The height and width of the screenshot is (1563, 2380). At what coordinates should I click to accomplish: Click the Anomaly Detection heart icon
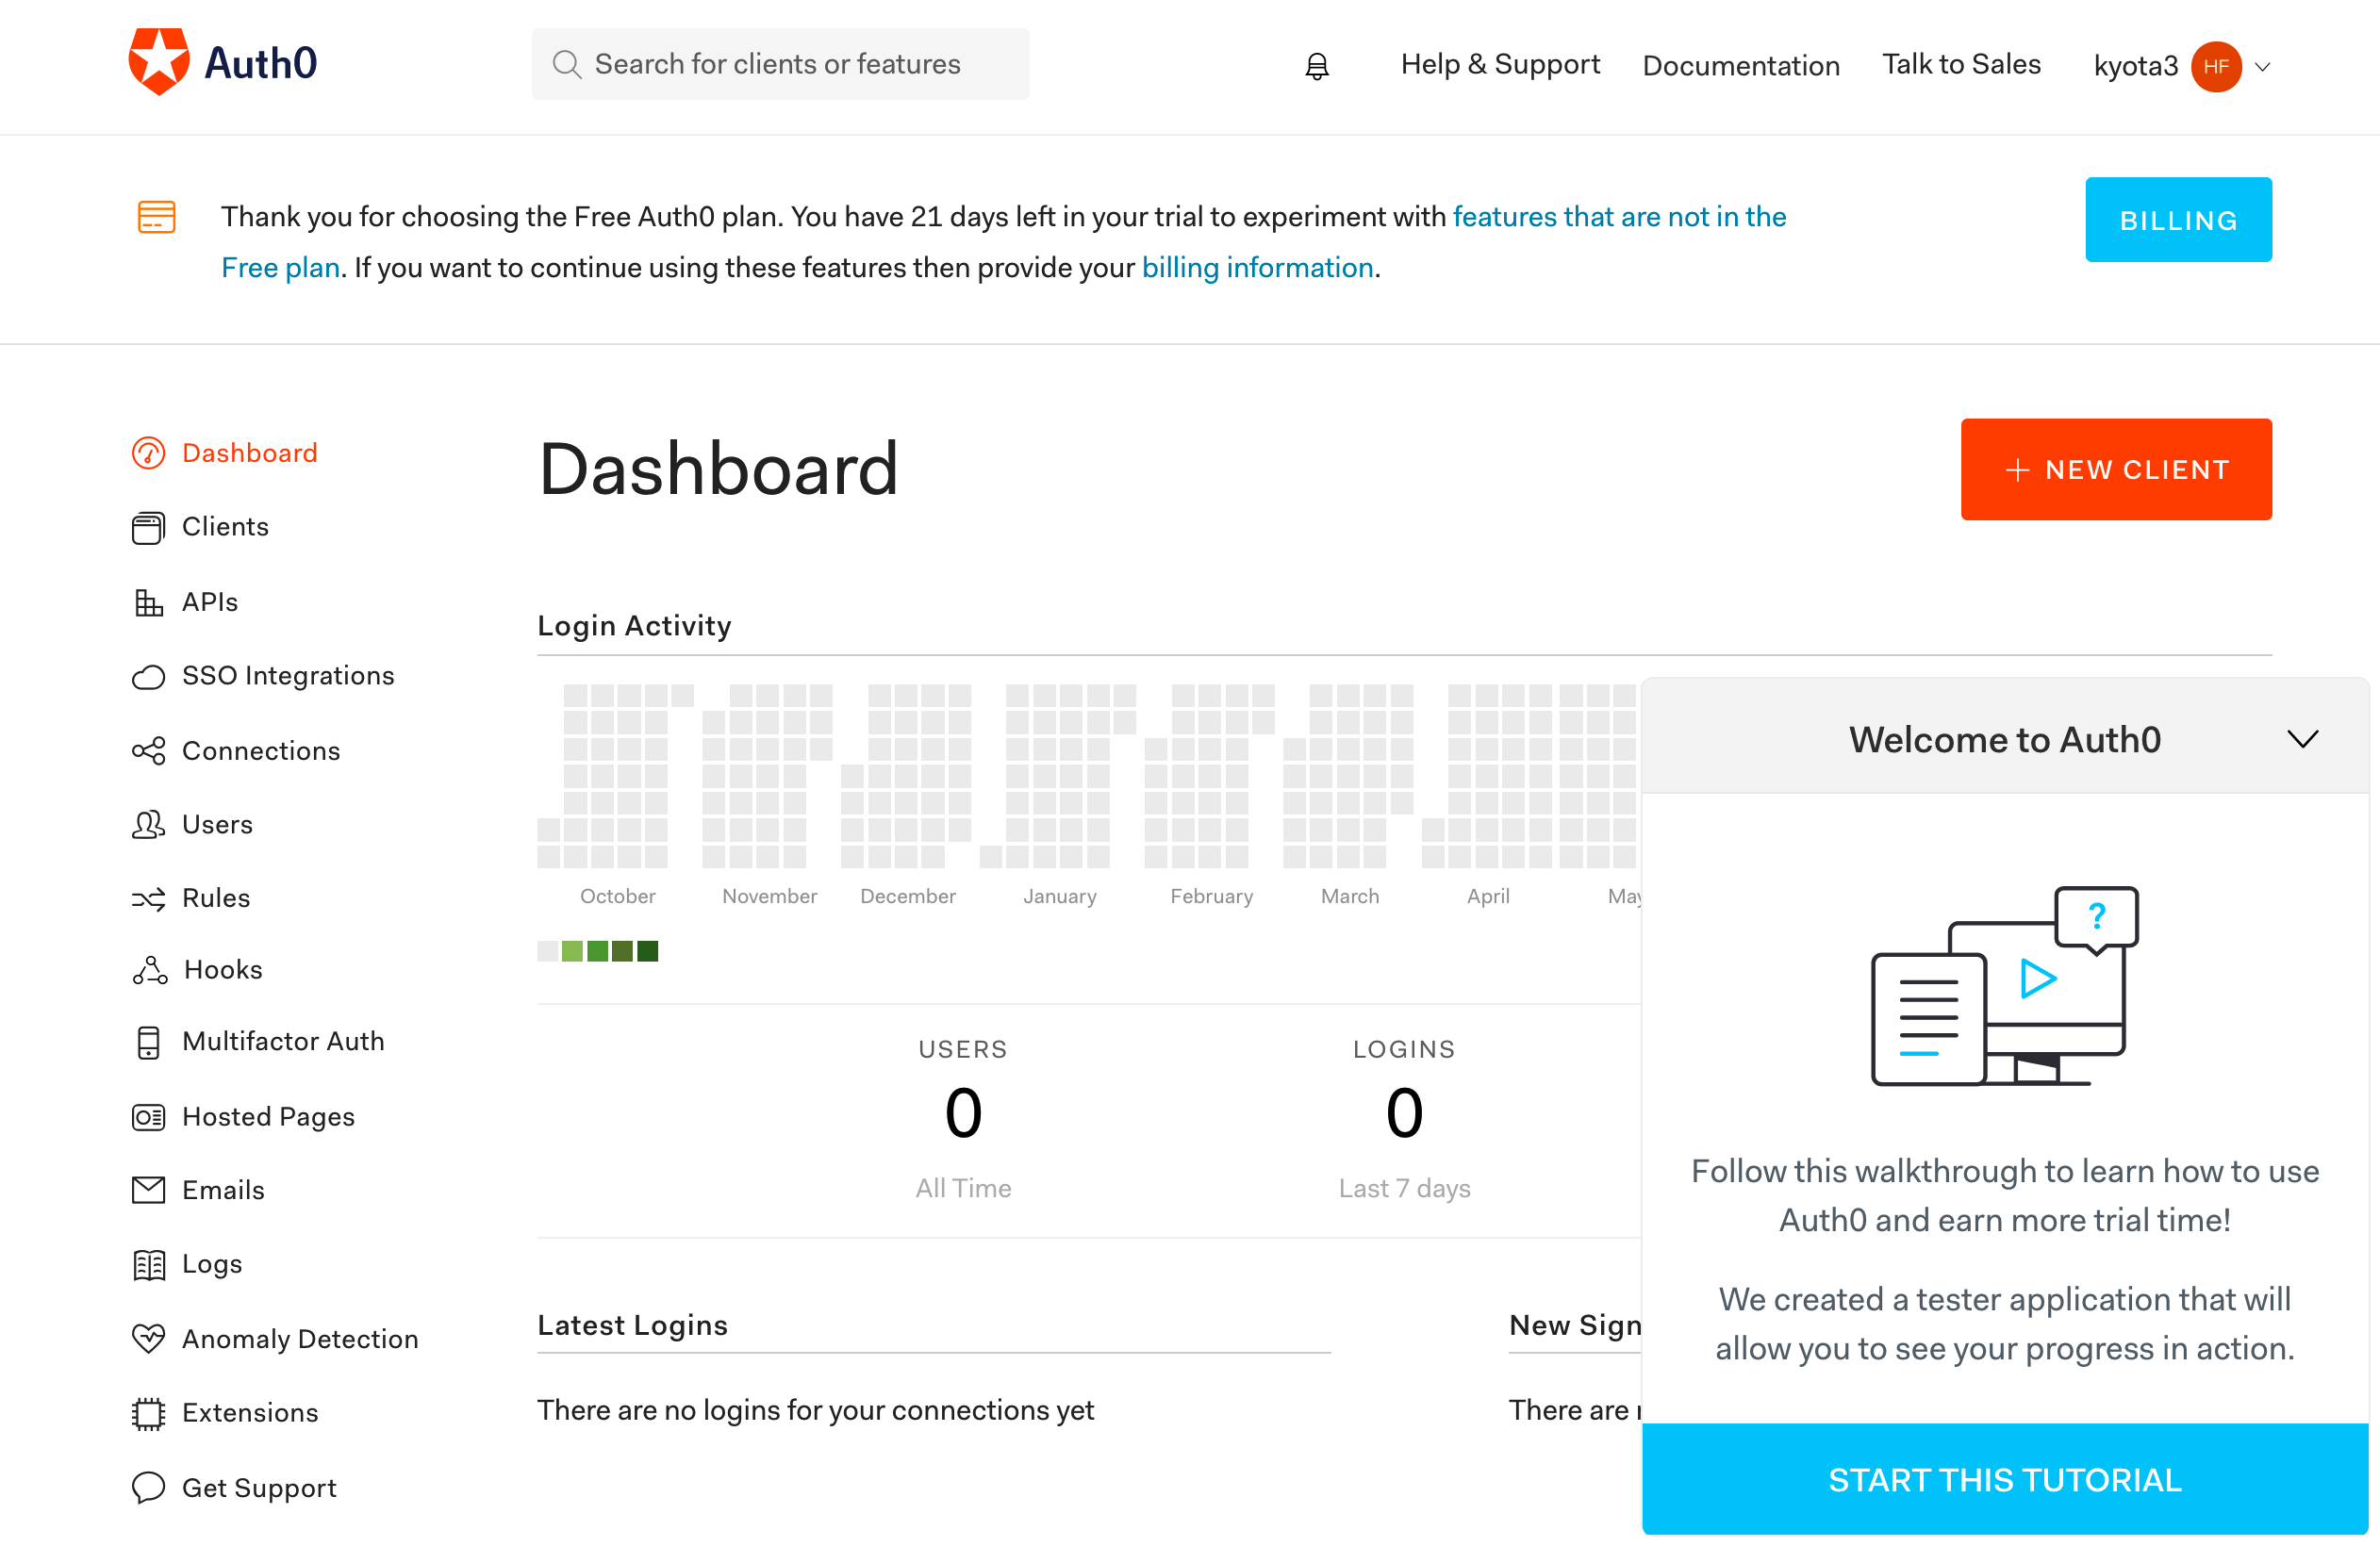click(149, 1338)
